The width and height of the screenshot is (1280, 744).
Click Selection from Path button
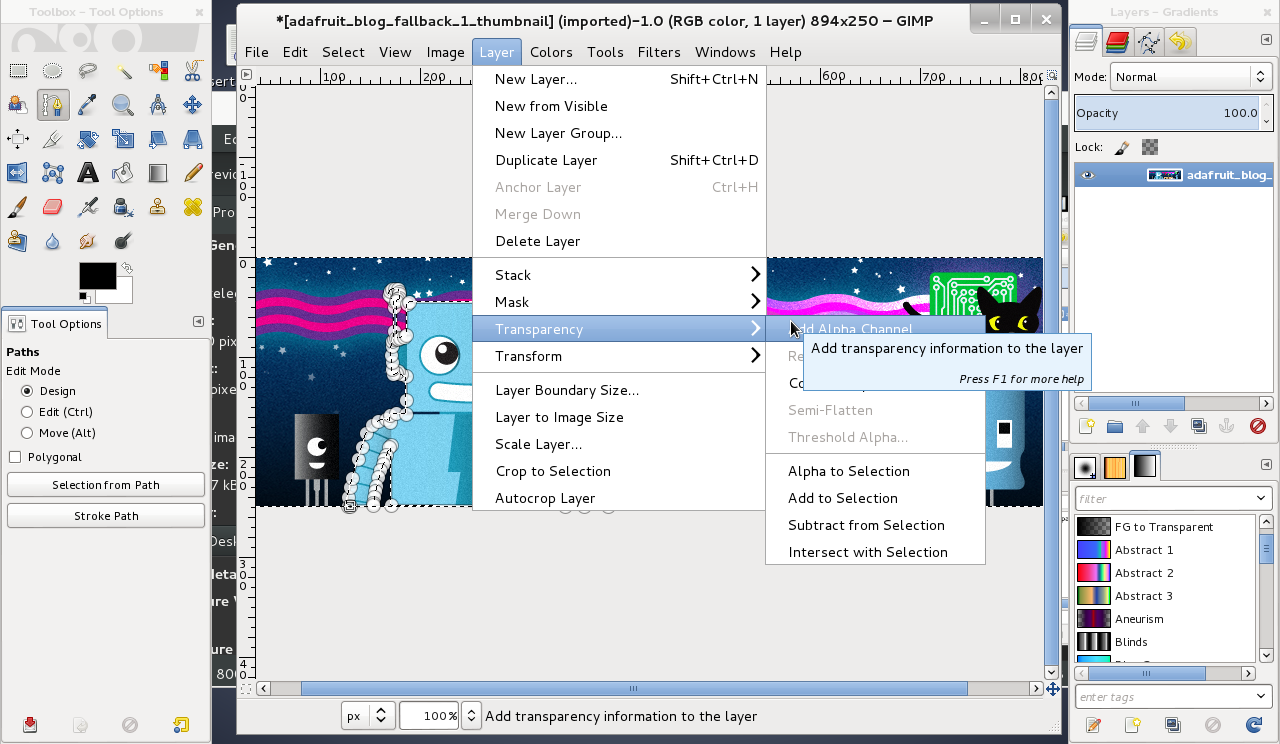106,485
